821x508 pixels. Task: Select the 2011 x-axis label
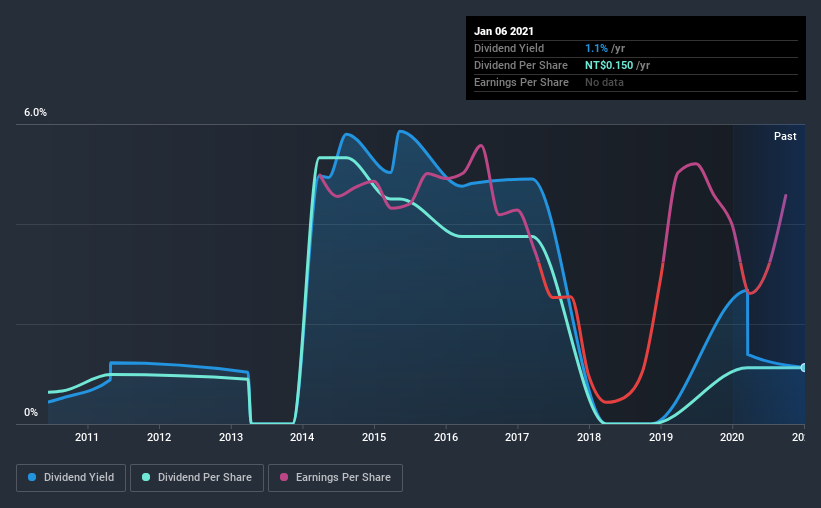tap(87, 437)
